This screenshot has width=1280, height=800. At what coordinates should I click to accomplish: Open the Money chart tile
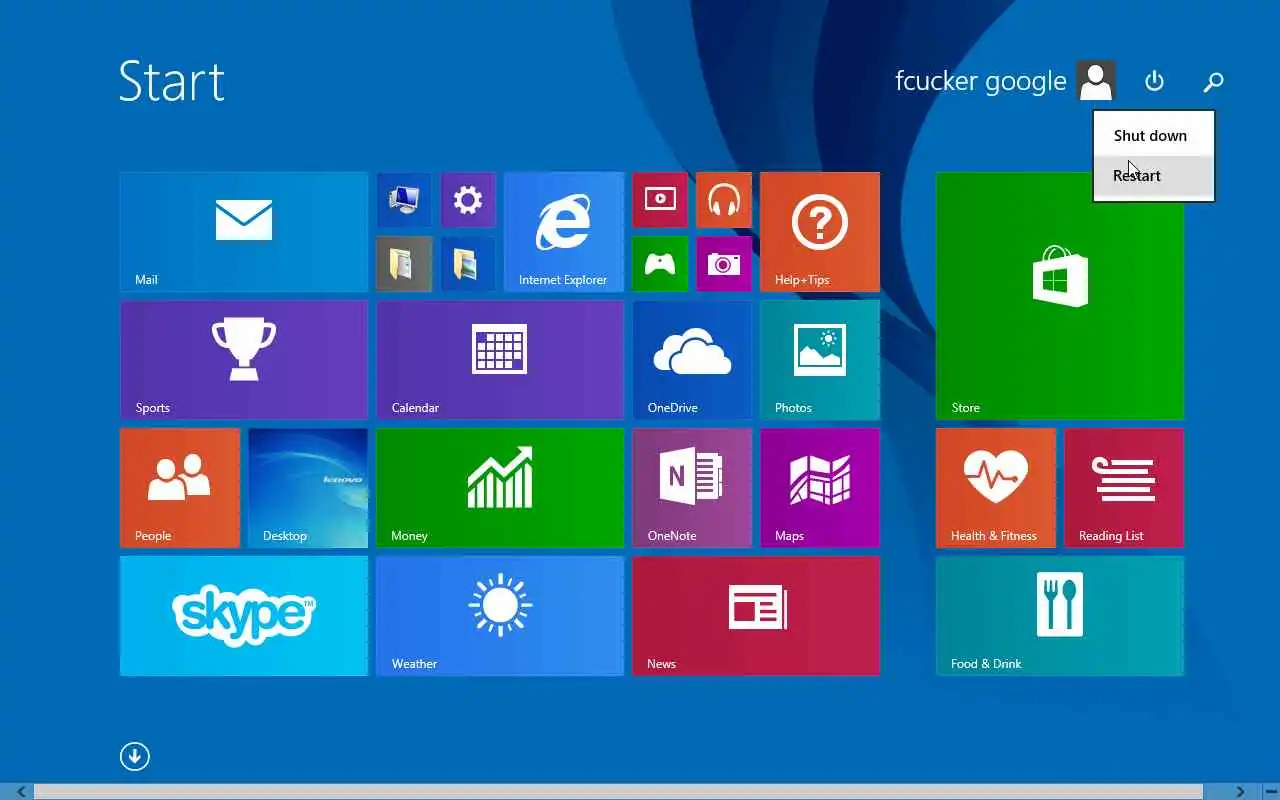point(500,488)
